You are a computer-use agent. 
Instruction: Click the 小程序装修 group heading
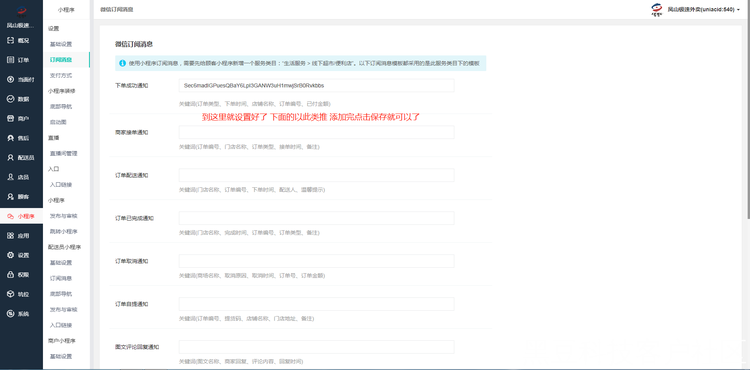(x=62, y=91)
